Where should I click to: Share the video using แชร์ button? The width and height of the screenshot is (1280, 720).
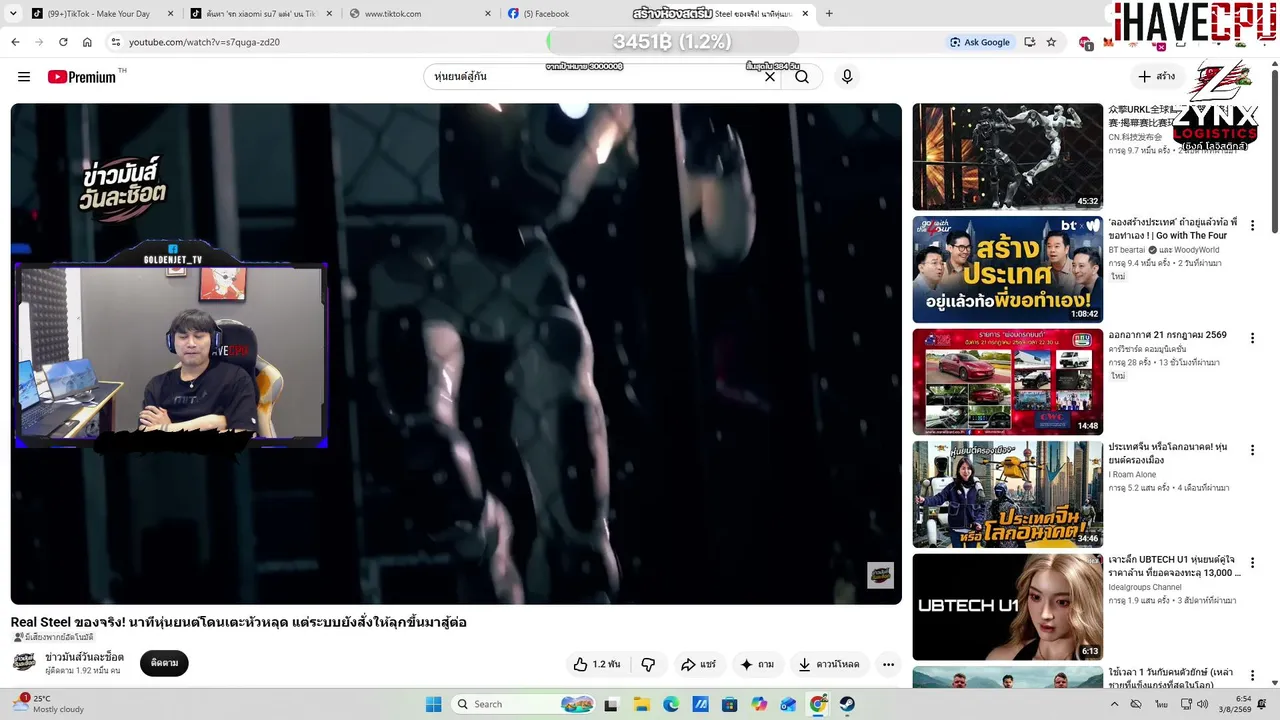click(x=698, y=664)
